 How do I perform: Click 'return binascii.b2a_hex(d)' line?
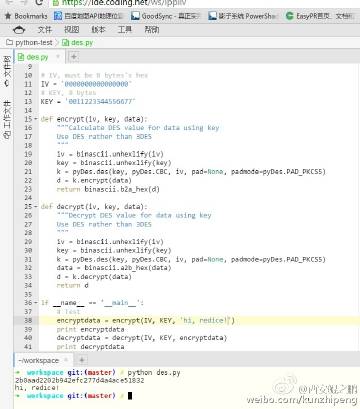(108, 189)
